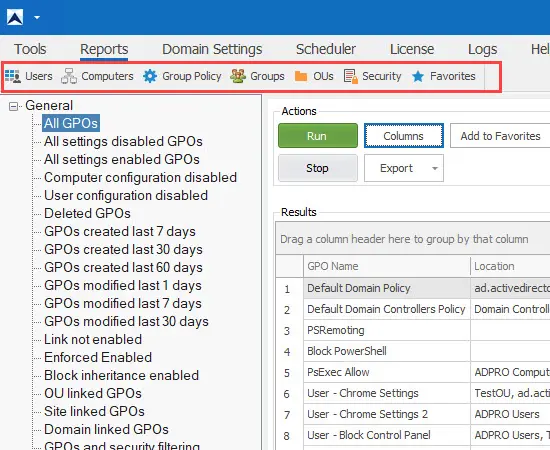Image resolution: width=550 pixels, height=450 pixels.
Task: Open the quick access dropdown arrow beside the logo
Action: (x=37, y=17)
